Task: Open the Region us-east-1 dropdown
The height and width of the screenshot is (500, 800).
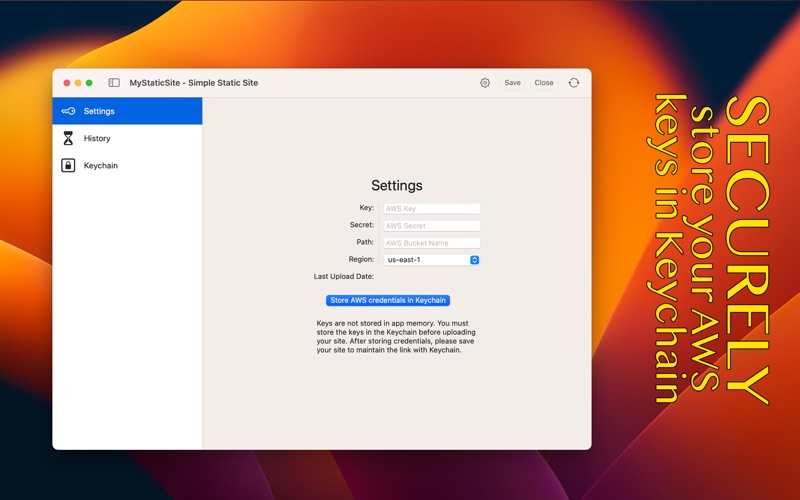Action: click(x=432, y=260)
